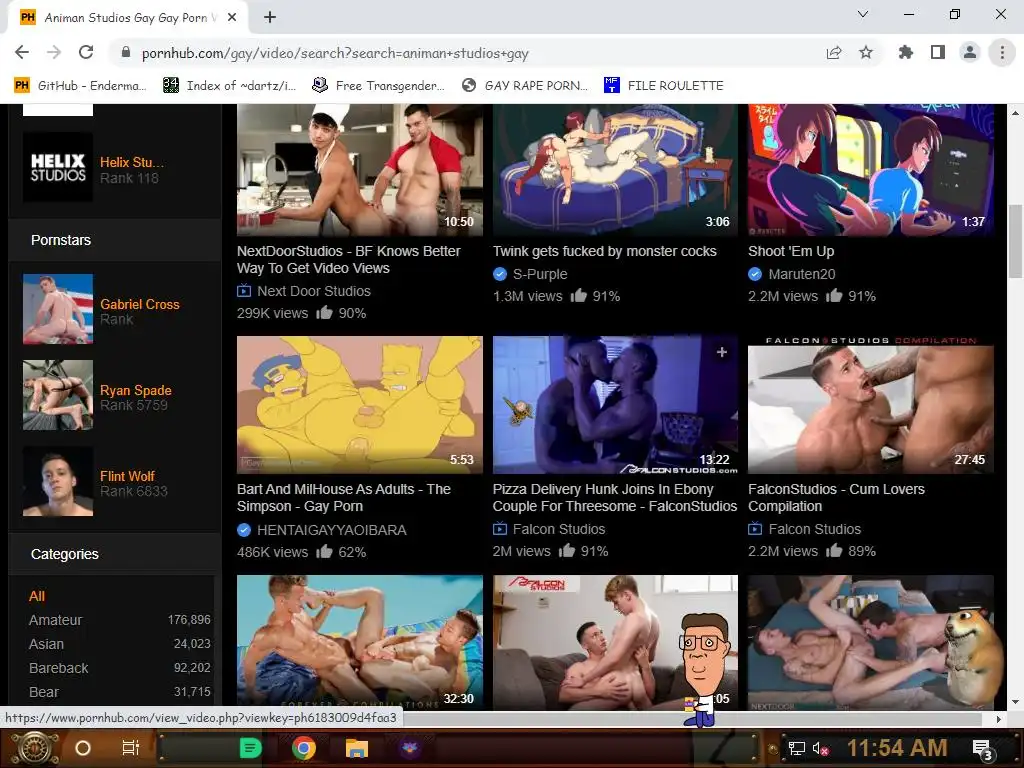The height and width of the screenshot is (768, 1024).
Task: Open the FILE ROULETTE bookmark
Action: coord(664,86)
